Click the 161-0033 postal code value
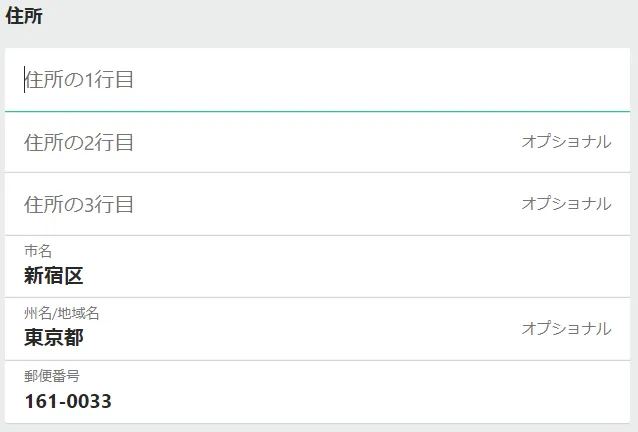 tap(68, 401)
